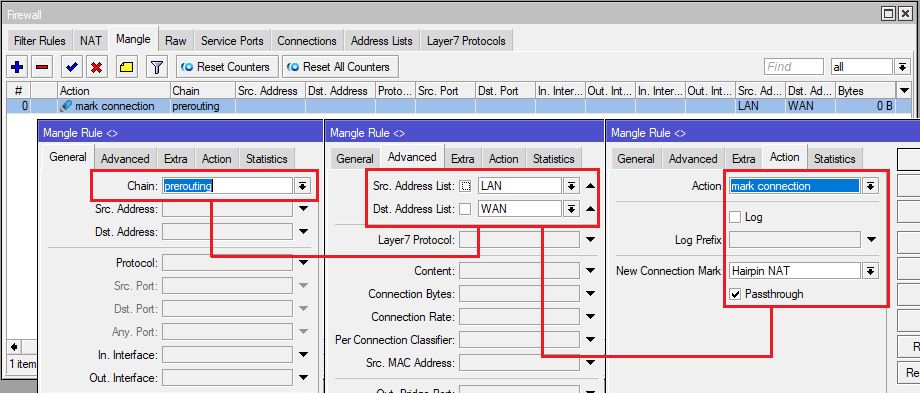
Task: Switch to the Filter Rules tab
Action: click(x=39, y=41)
